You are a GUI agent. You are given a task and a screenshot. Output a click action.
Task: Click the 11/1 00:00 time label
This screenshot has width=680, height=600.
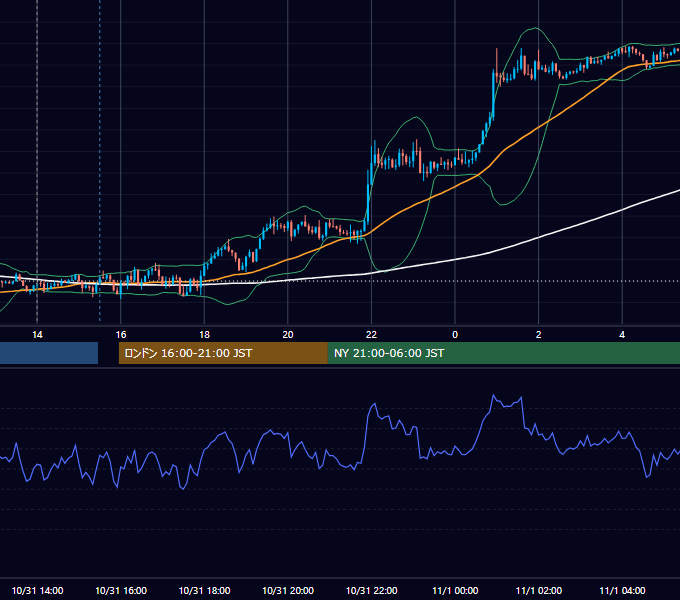click(x=455, y=590)
